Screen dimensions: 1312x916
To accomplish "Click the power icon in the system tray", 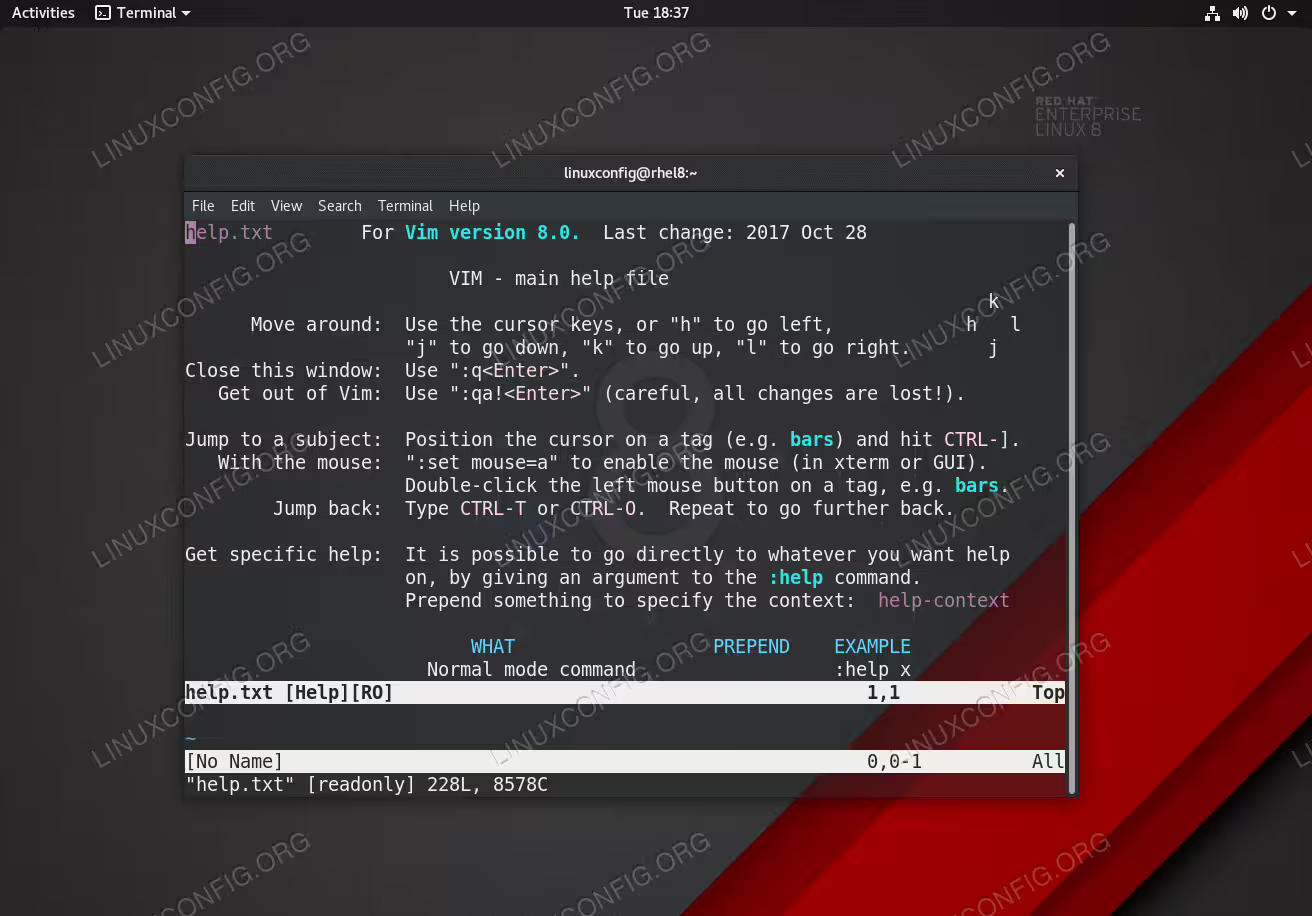I will click(x=1269, y=13).
